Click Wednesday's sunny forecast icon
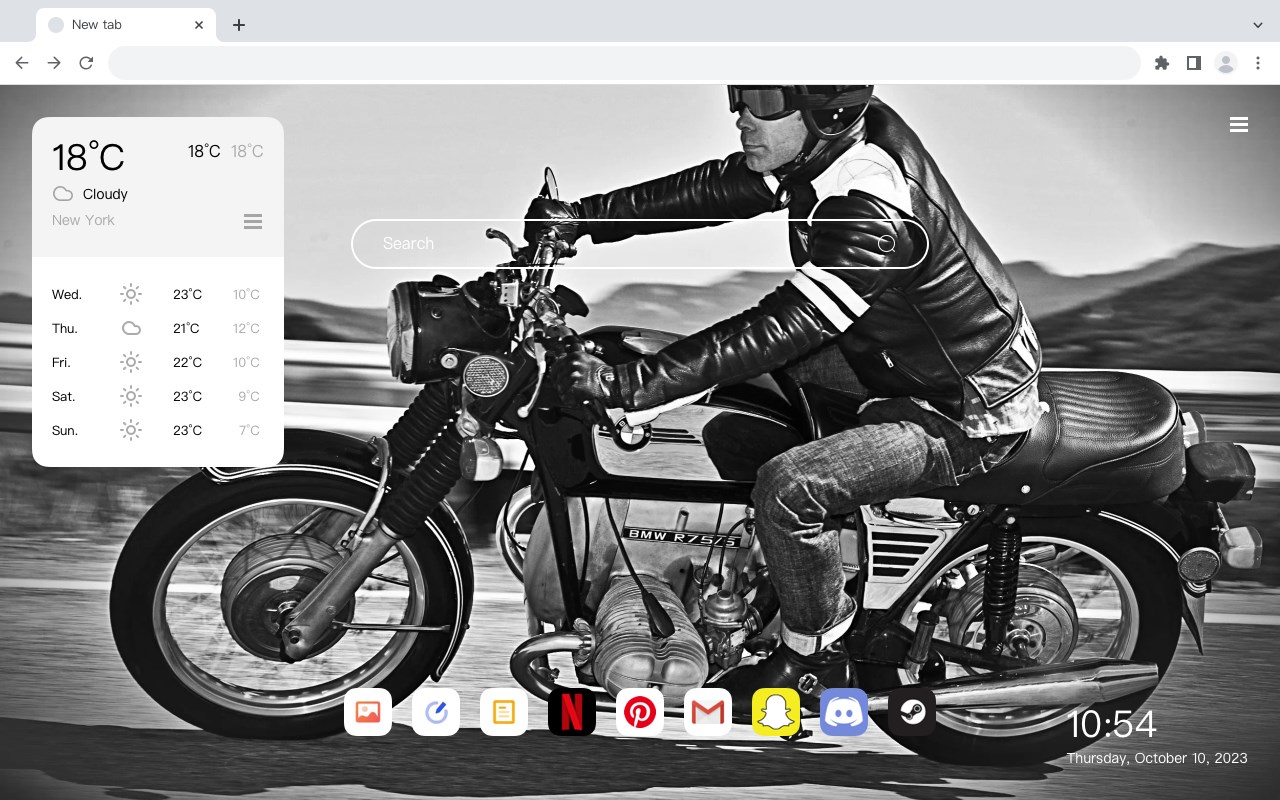Screen dimensions: 1280x800 click(131, 294)
